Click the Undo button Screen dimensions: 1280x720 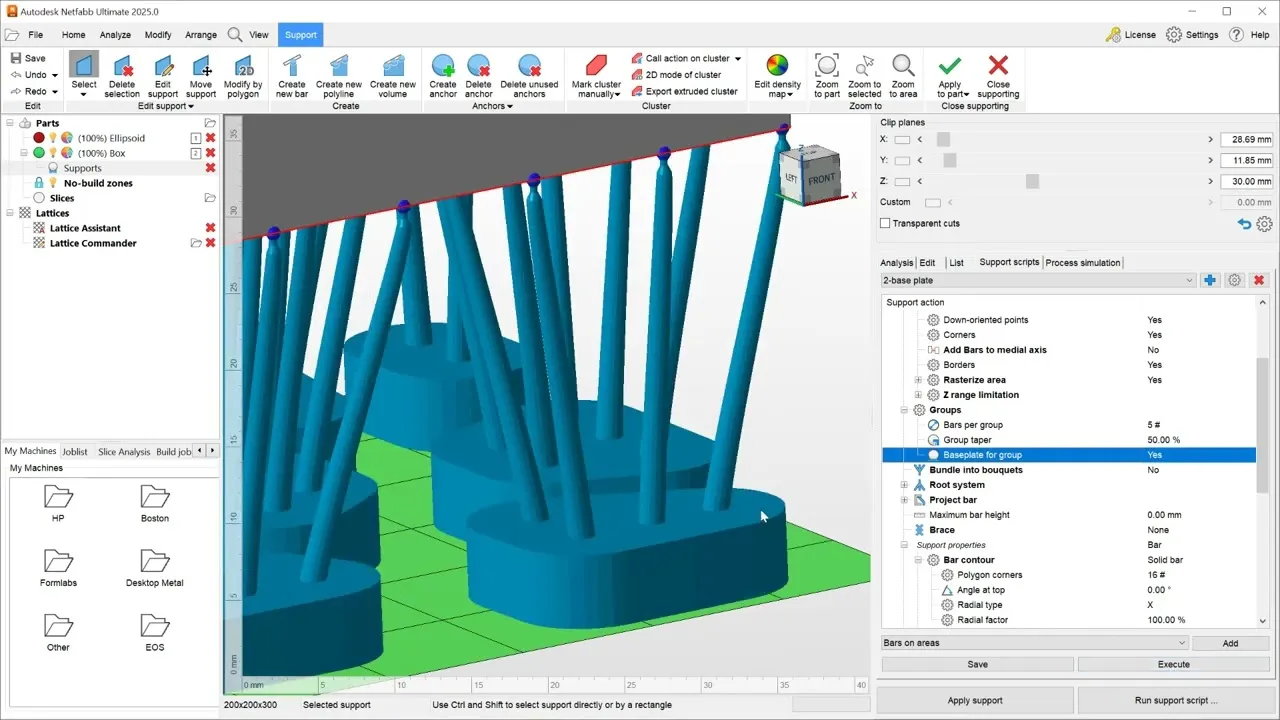[x=33, y=75]
